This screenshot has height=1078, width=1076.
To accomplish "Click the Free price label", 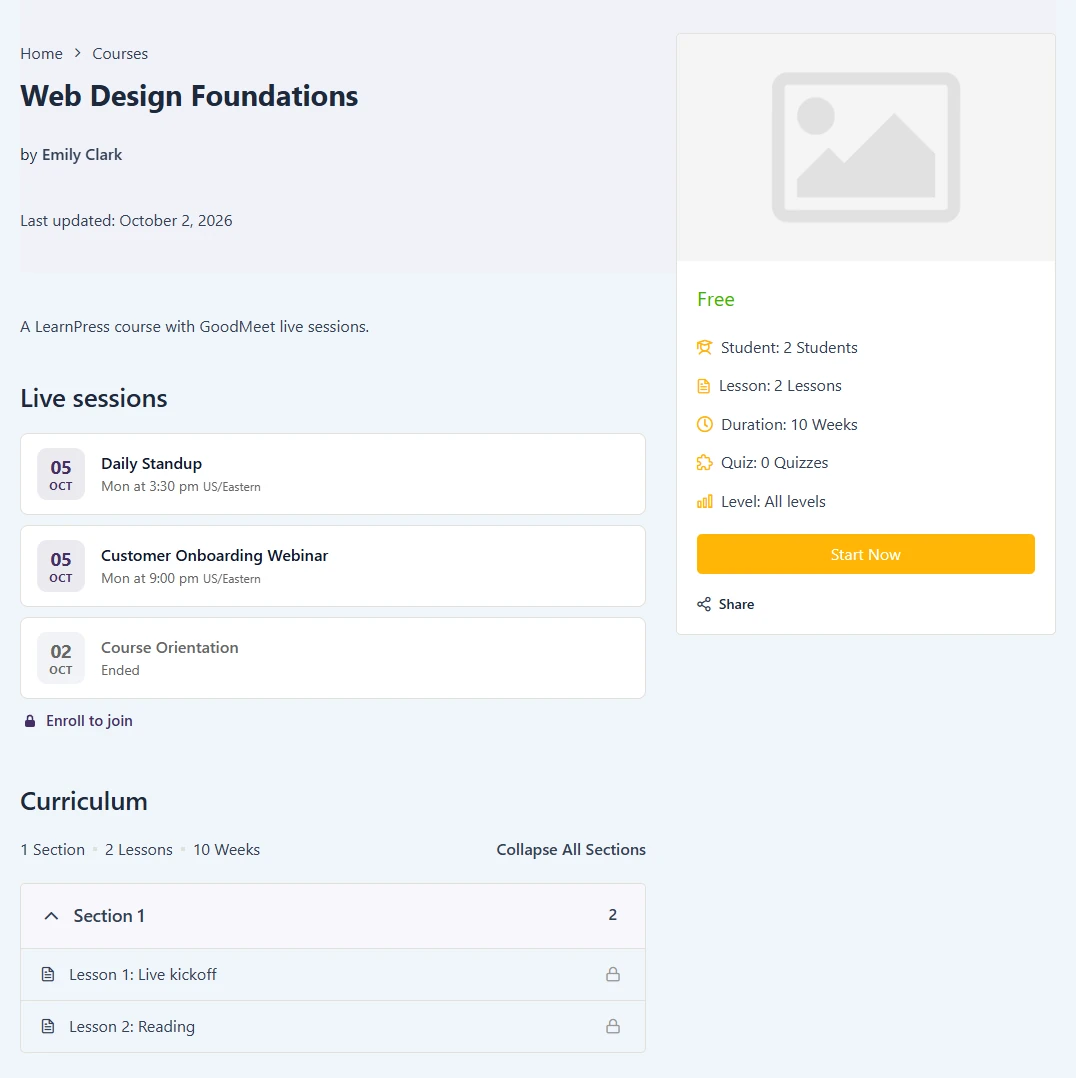I will pos(716,299).
